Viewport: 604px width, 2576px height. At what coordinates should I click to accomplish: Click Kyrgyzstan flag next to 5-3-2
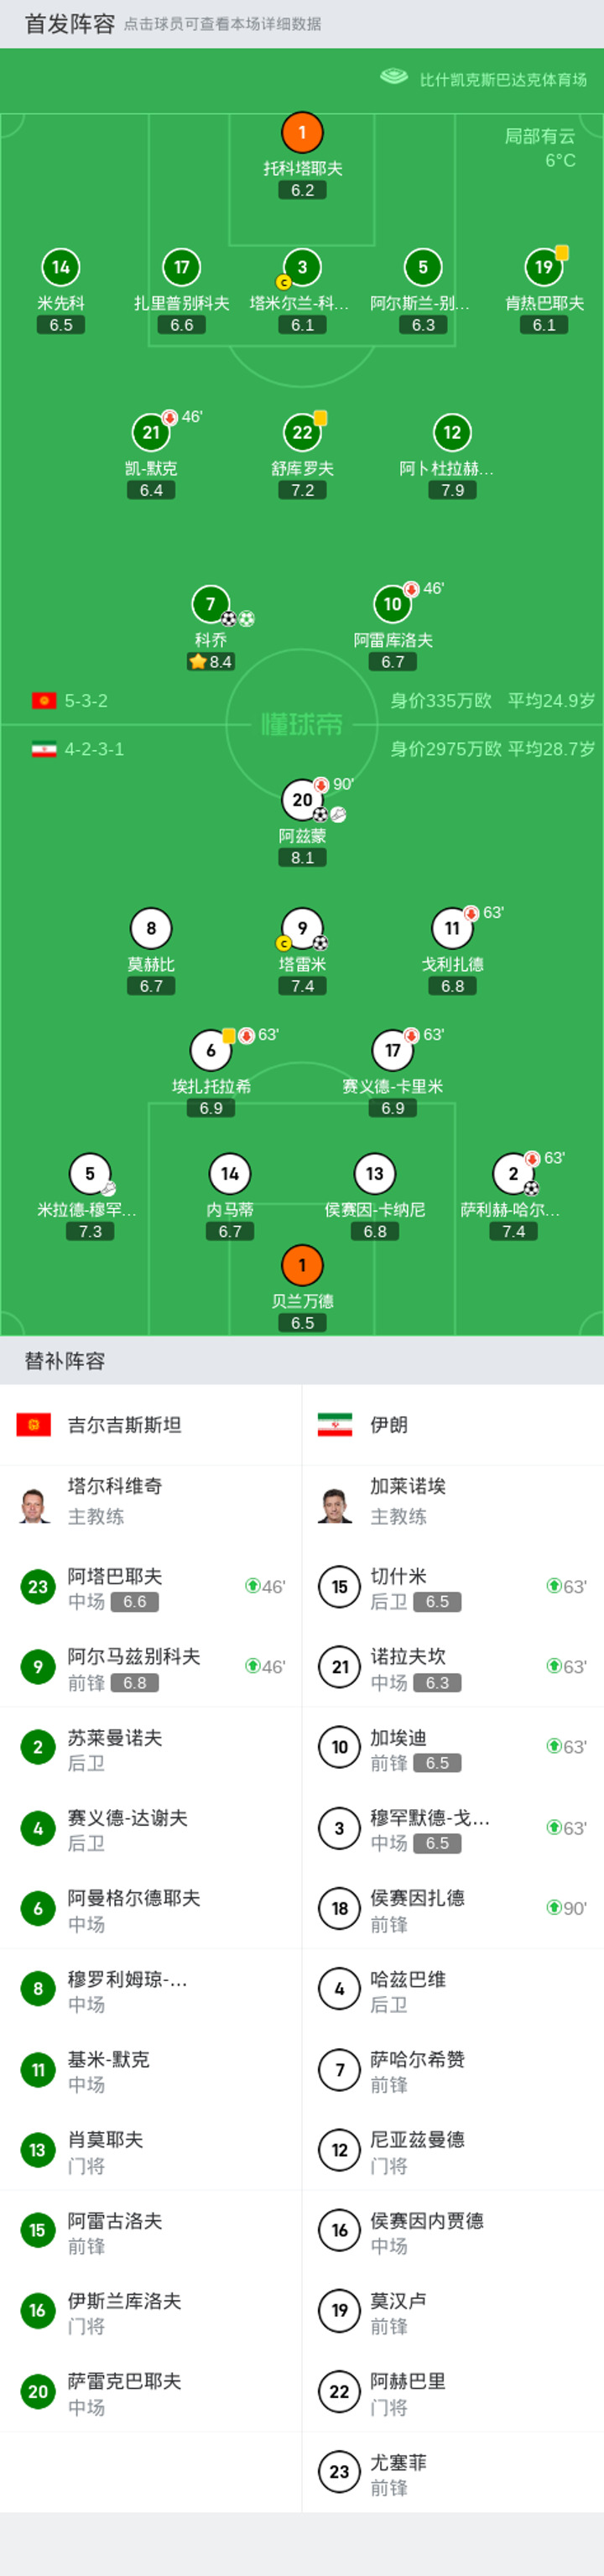(x=44, y=701)
